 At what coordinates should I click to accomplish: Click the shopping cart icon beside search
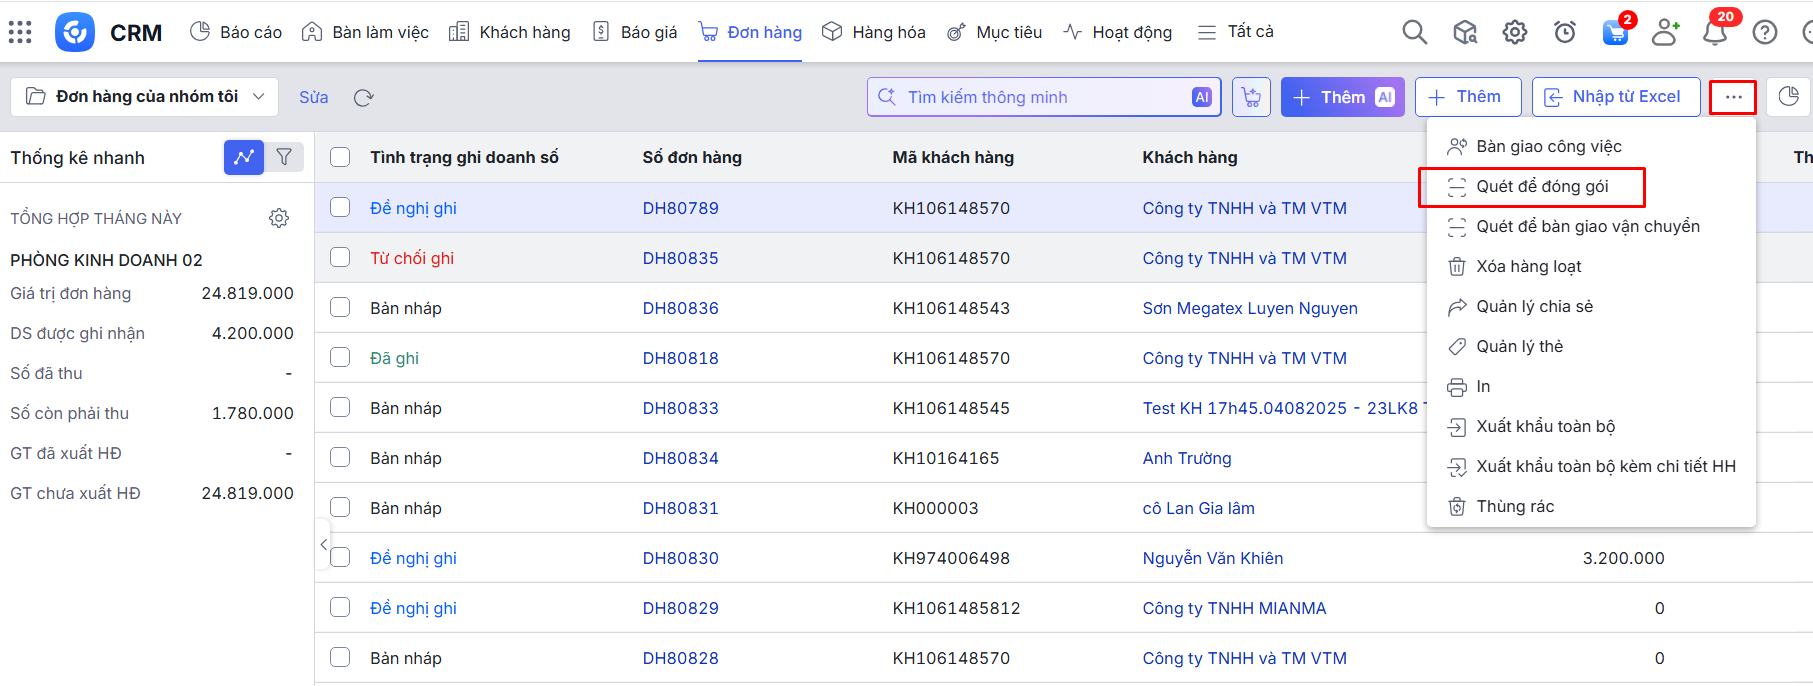(1251, 97)
